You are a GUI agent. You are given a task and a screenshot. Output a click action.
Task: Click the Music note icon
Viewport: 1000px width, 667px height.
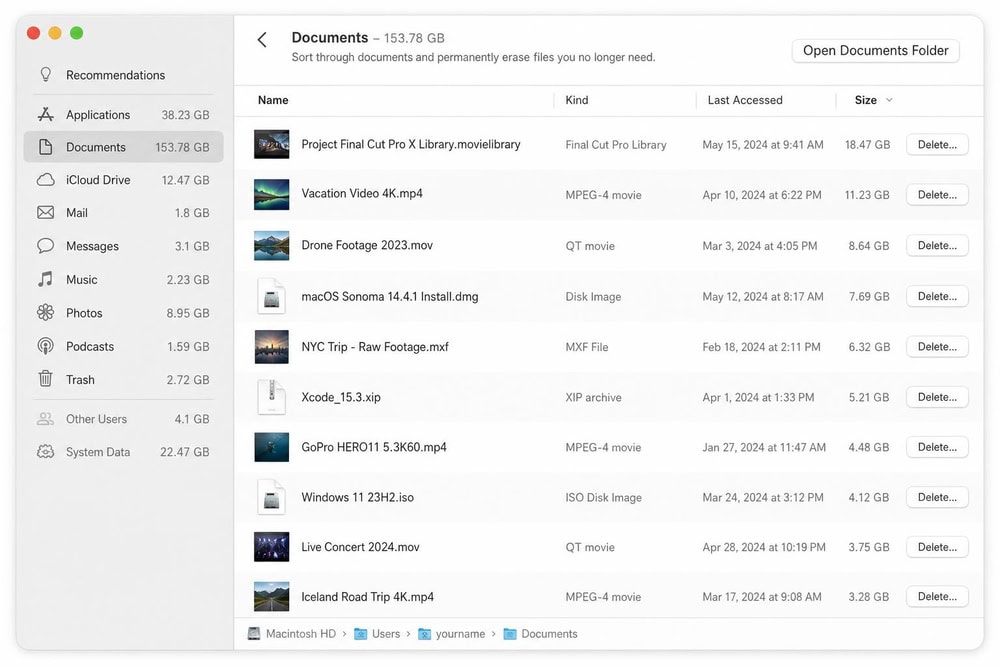pyautogui.click(x=45, y=279)
